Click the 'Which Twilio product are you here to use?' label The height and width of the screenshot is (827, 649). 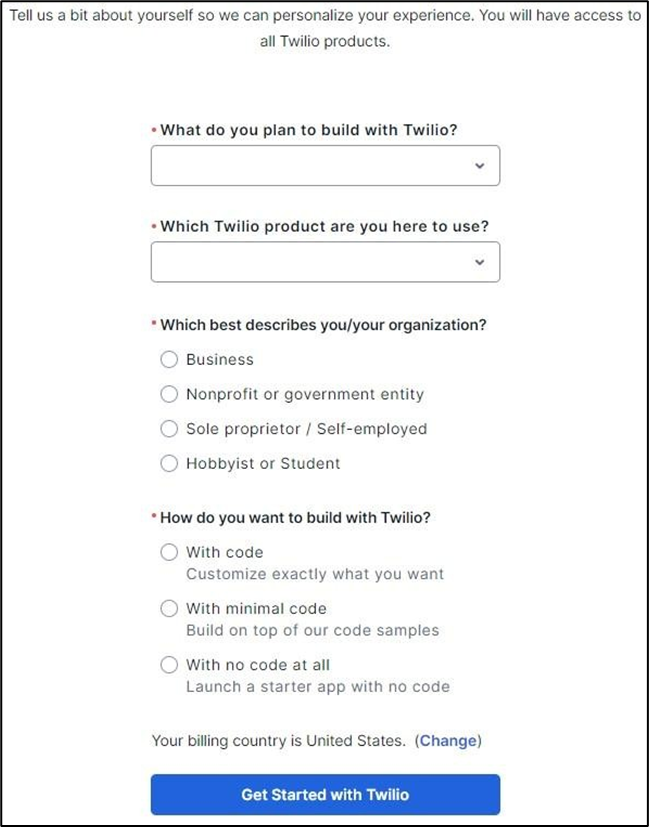pyautogui.click(x=324, y=226)
